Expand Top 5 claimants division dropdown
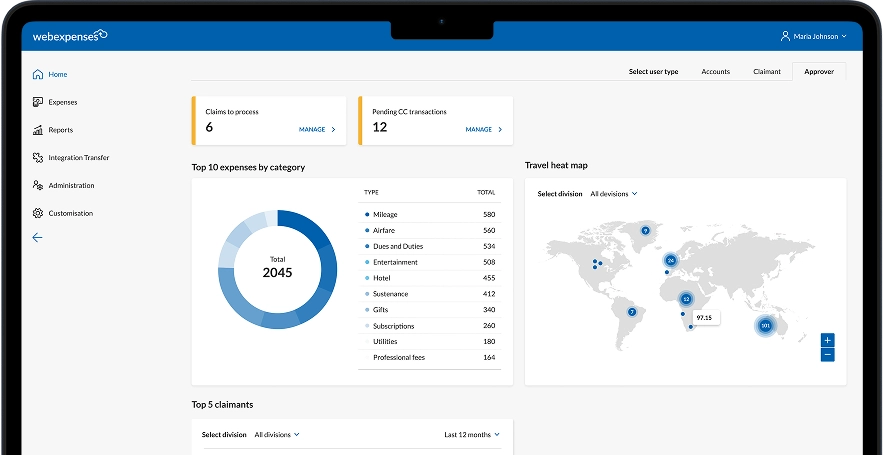Viewport: 885px width, 455px height. (x=277, y=435)
